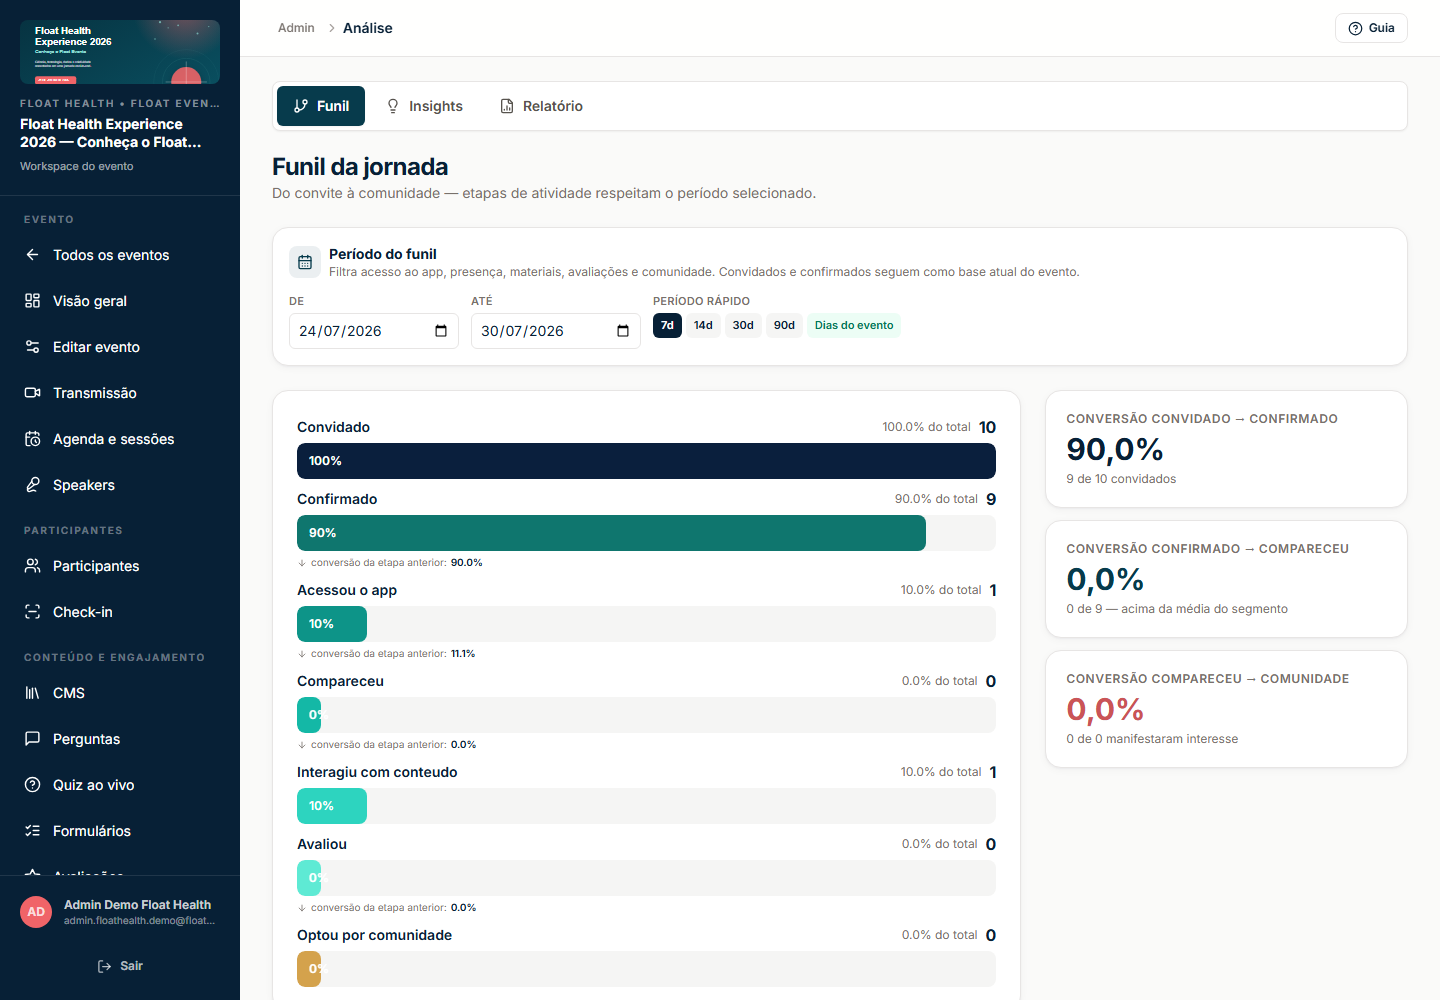Click the help icon in Guia button
Screen dimensions: 1440x1000
[x=1355, y=28]
